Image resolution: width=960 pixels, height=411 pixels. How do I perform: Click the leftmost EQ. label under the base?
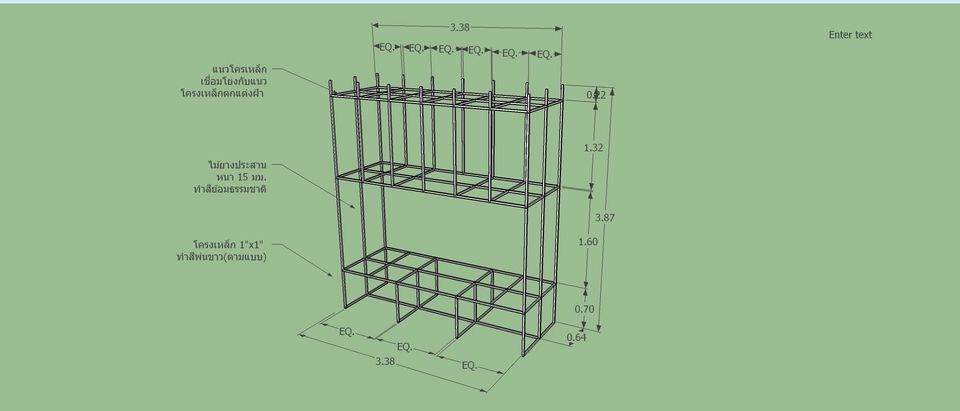[347, 331]
